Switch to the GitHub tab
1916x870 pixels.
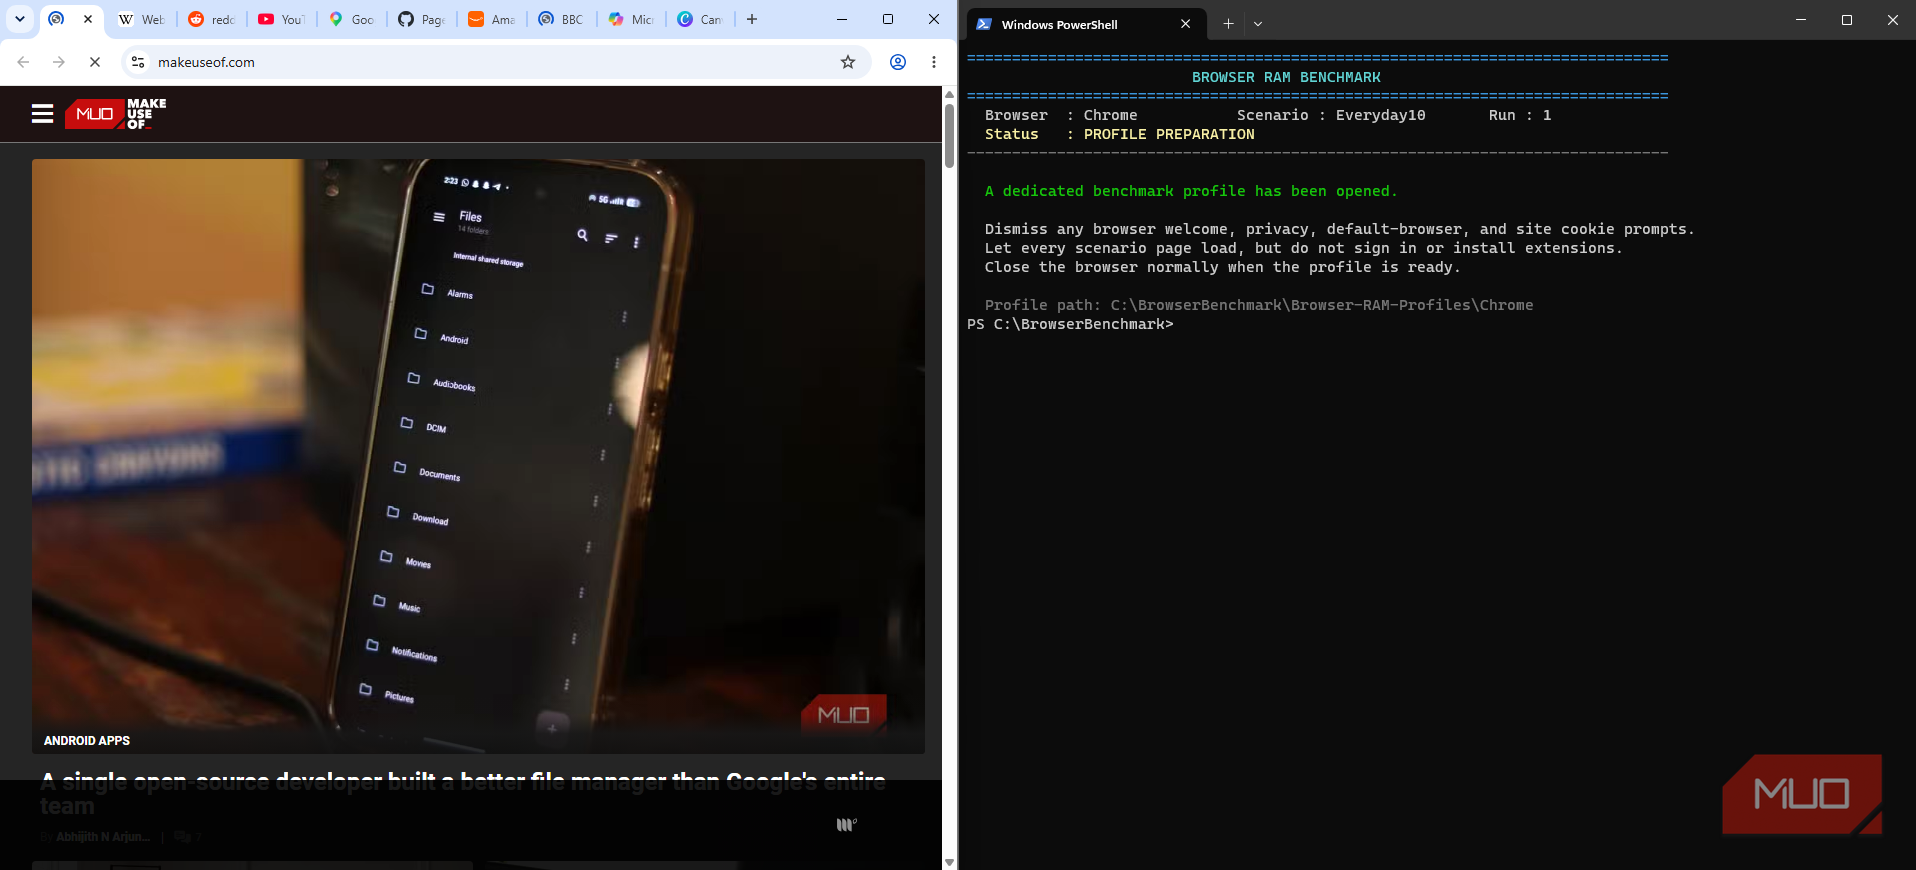pos(421,19)
